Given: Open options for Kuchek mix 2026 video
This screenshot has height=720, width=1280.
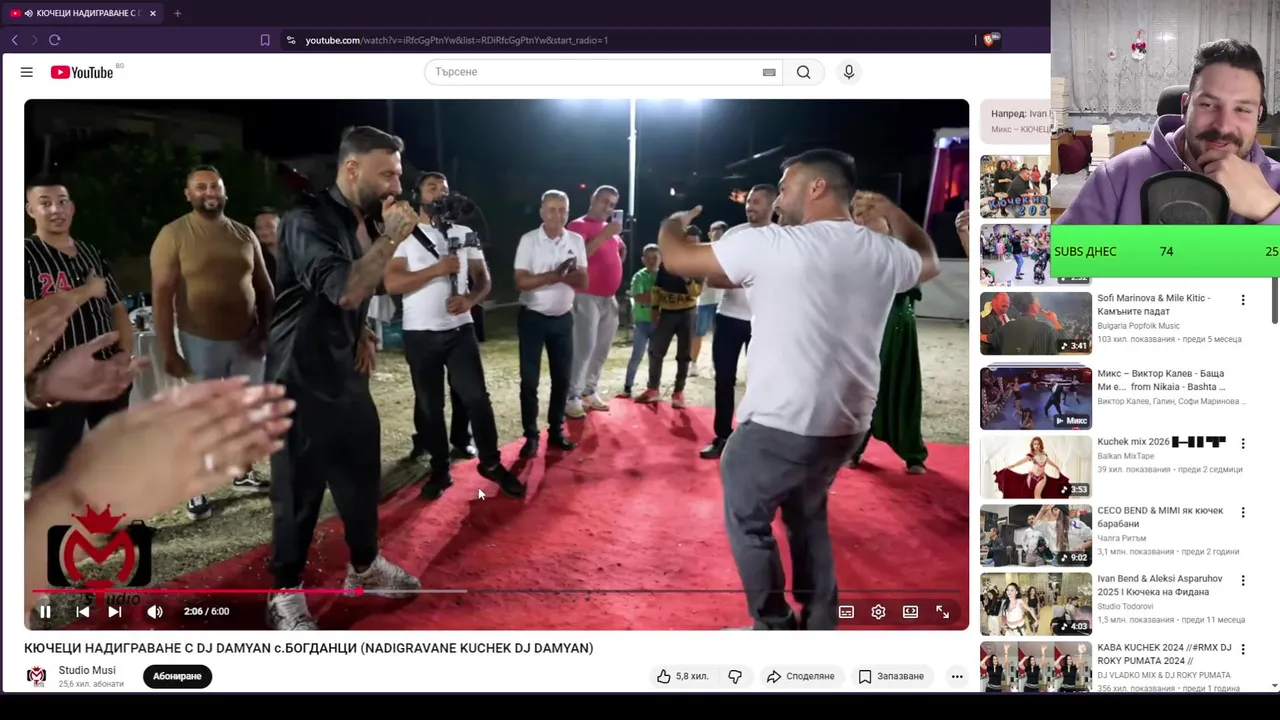Looking at the screenshot, I should pyautogui.click(x=1243, y=443).
